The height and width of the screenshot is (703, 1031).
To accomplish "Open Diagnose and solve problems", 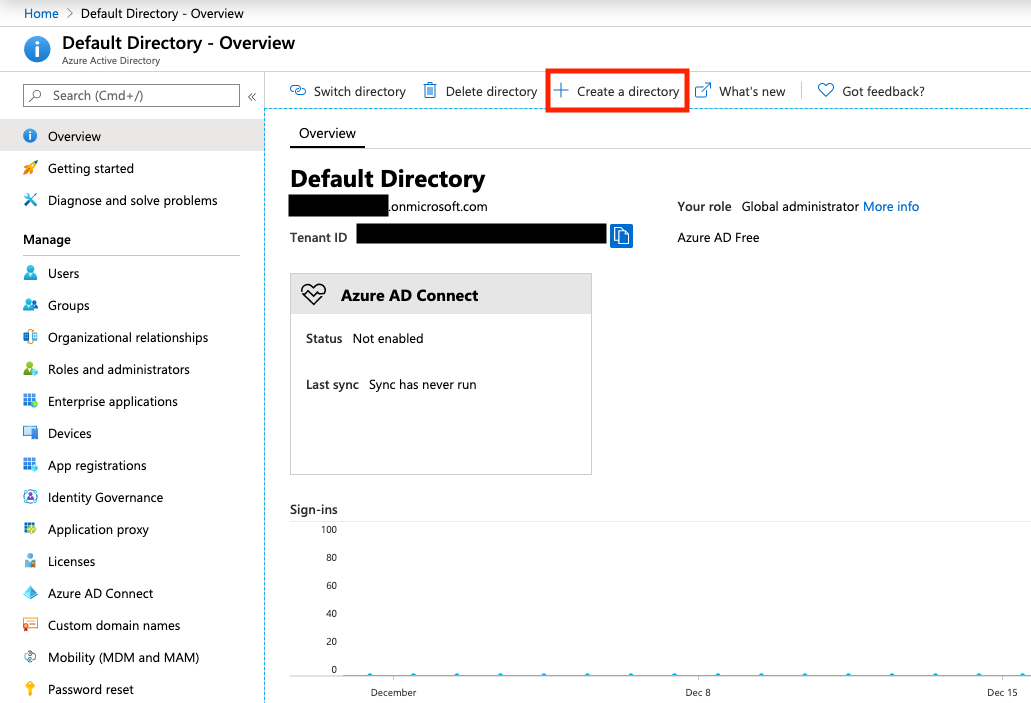I will (132, 200).
